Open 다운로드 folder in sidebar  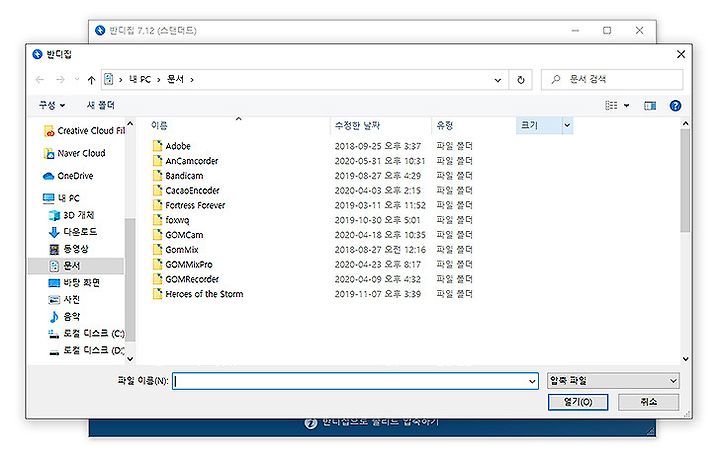[x=73, y=232]
